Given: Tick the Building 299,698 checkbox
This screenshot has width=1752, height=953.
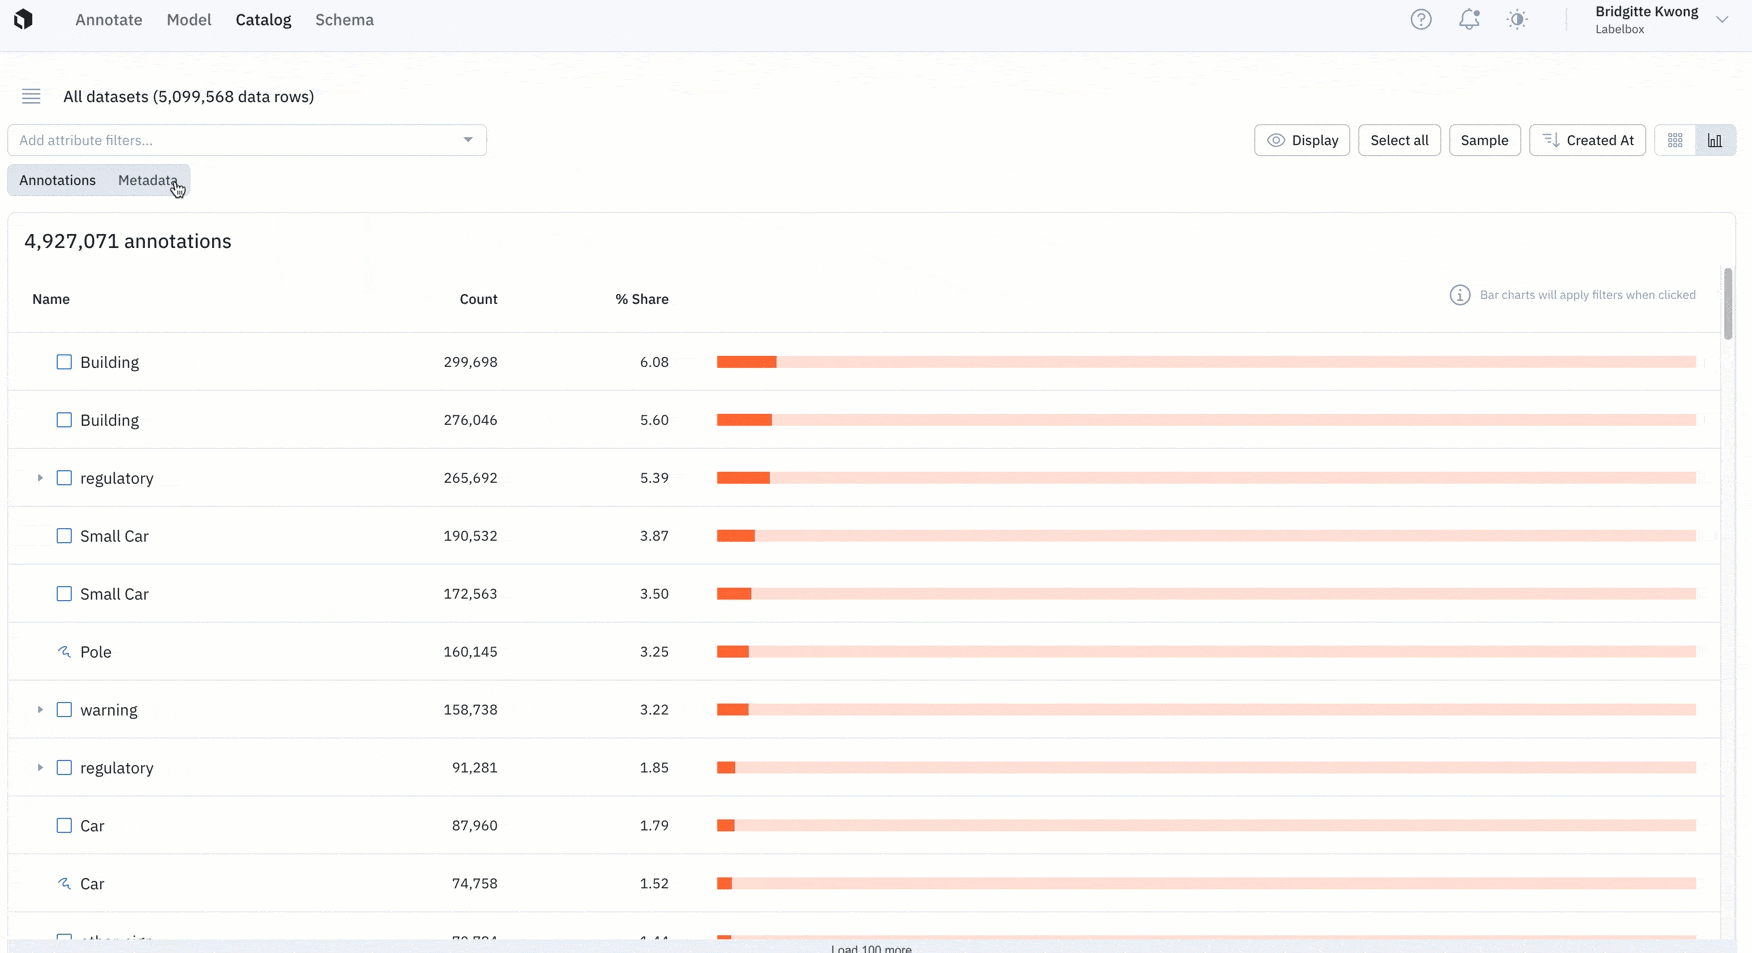Looking at the screenshot, I should (64, 362).
